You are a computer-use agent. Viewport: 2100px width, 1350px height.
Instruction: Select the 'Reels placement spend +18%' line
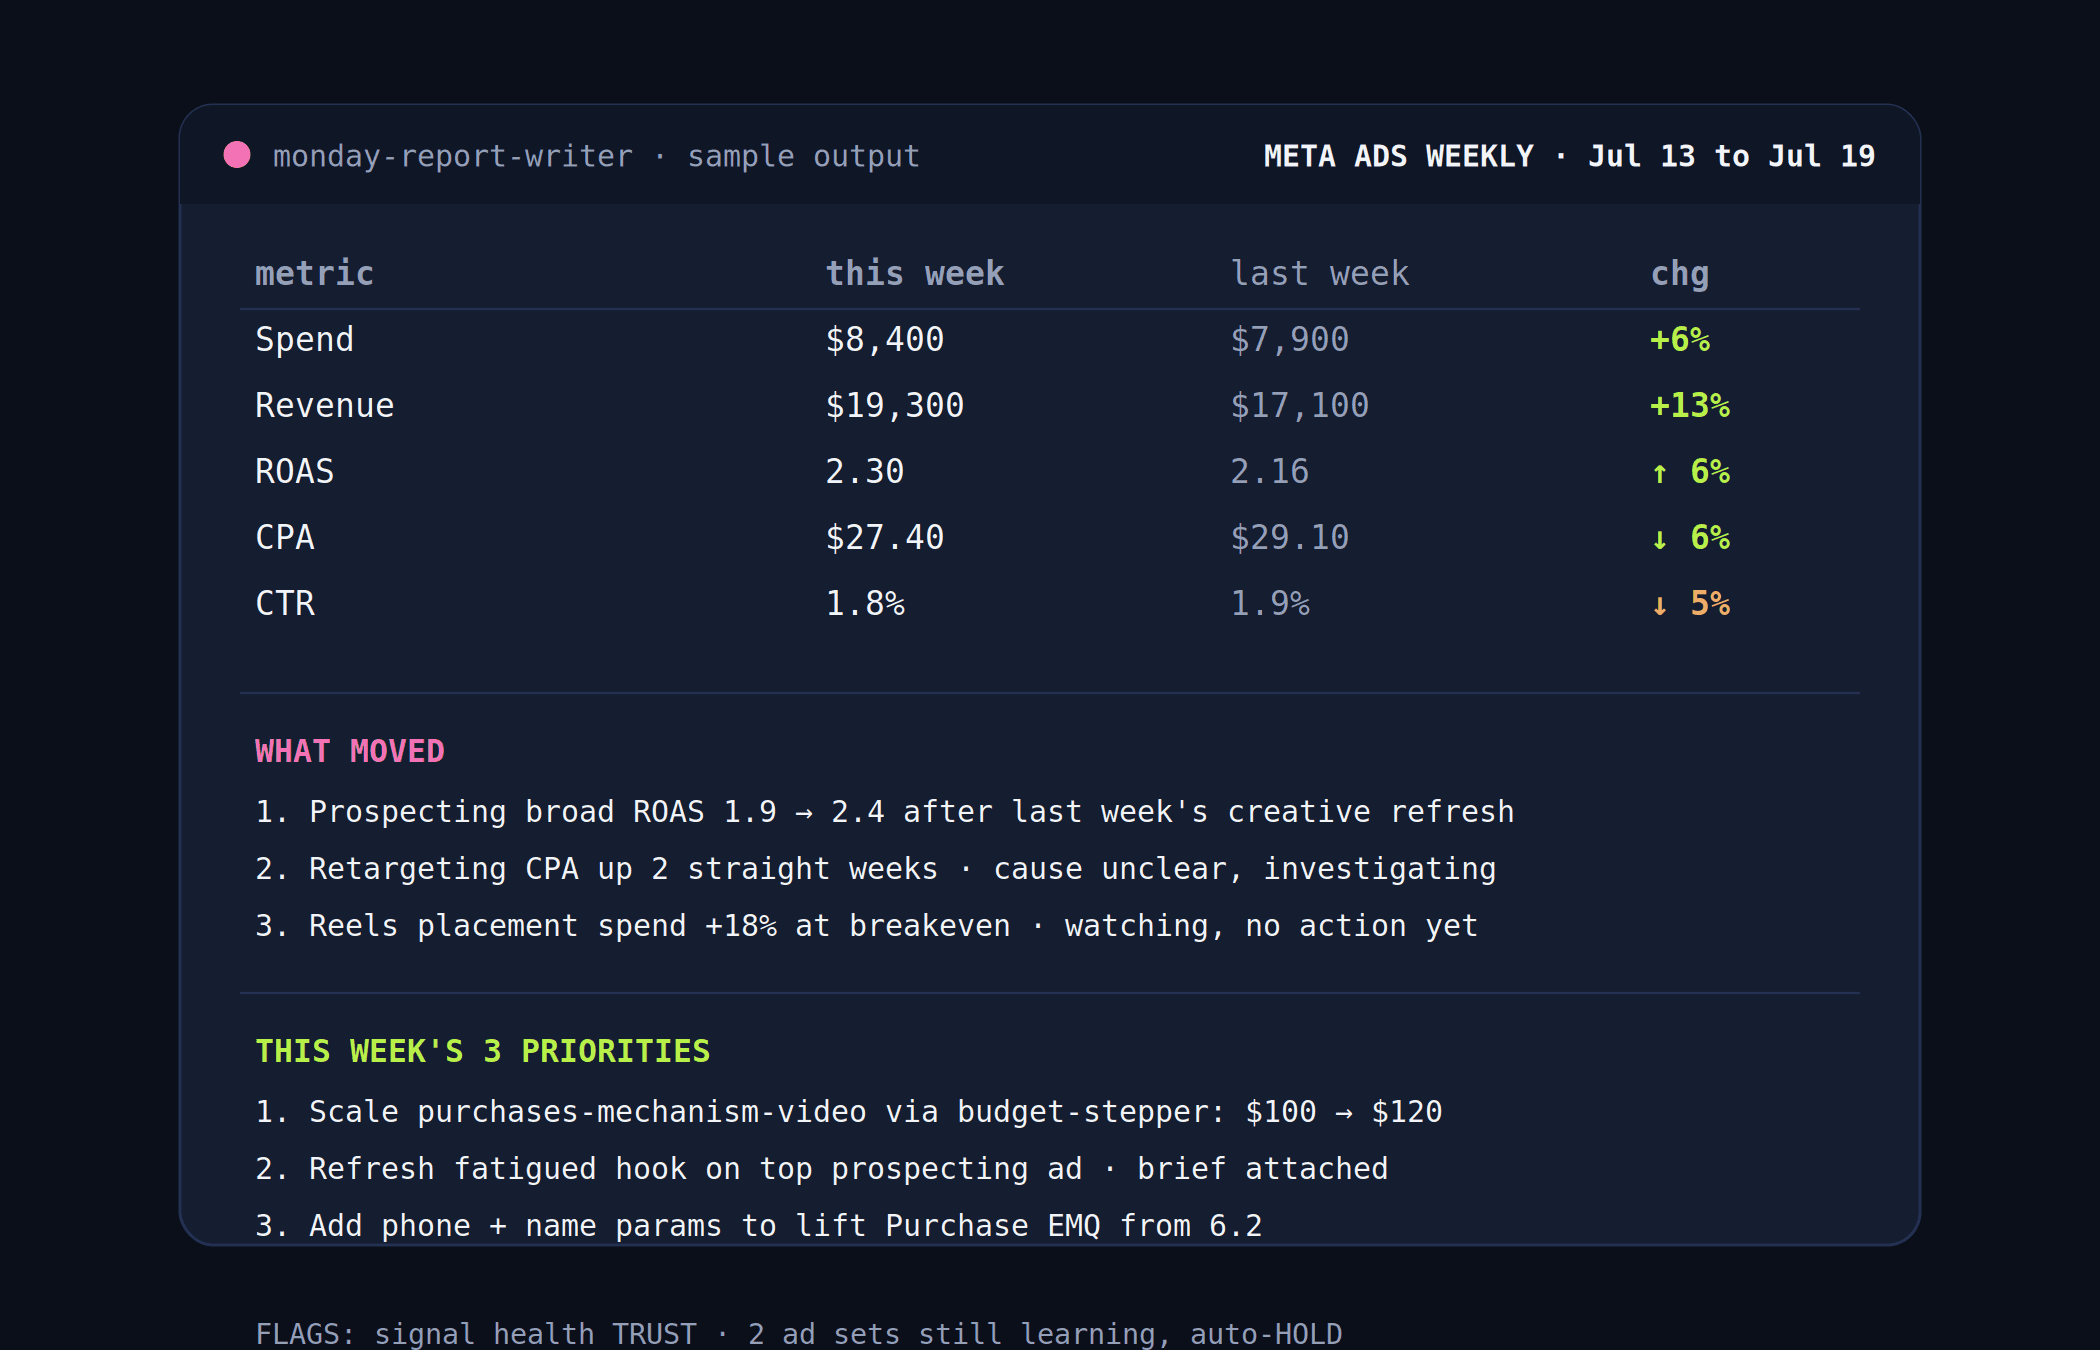866,926
